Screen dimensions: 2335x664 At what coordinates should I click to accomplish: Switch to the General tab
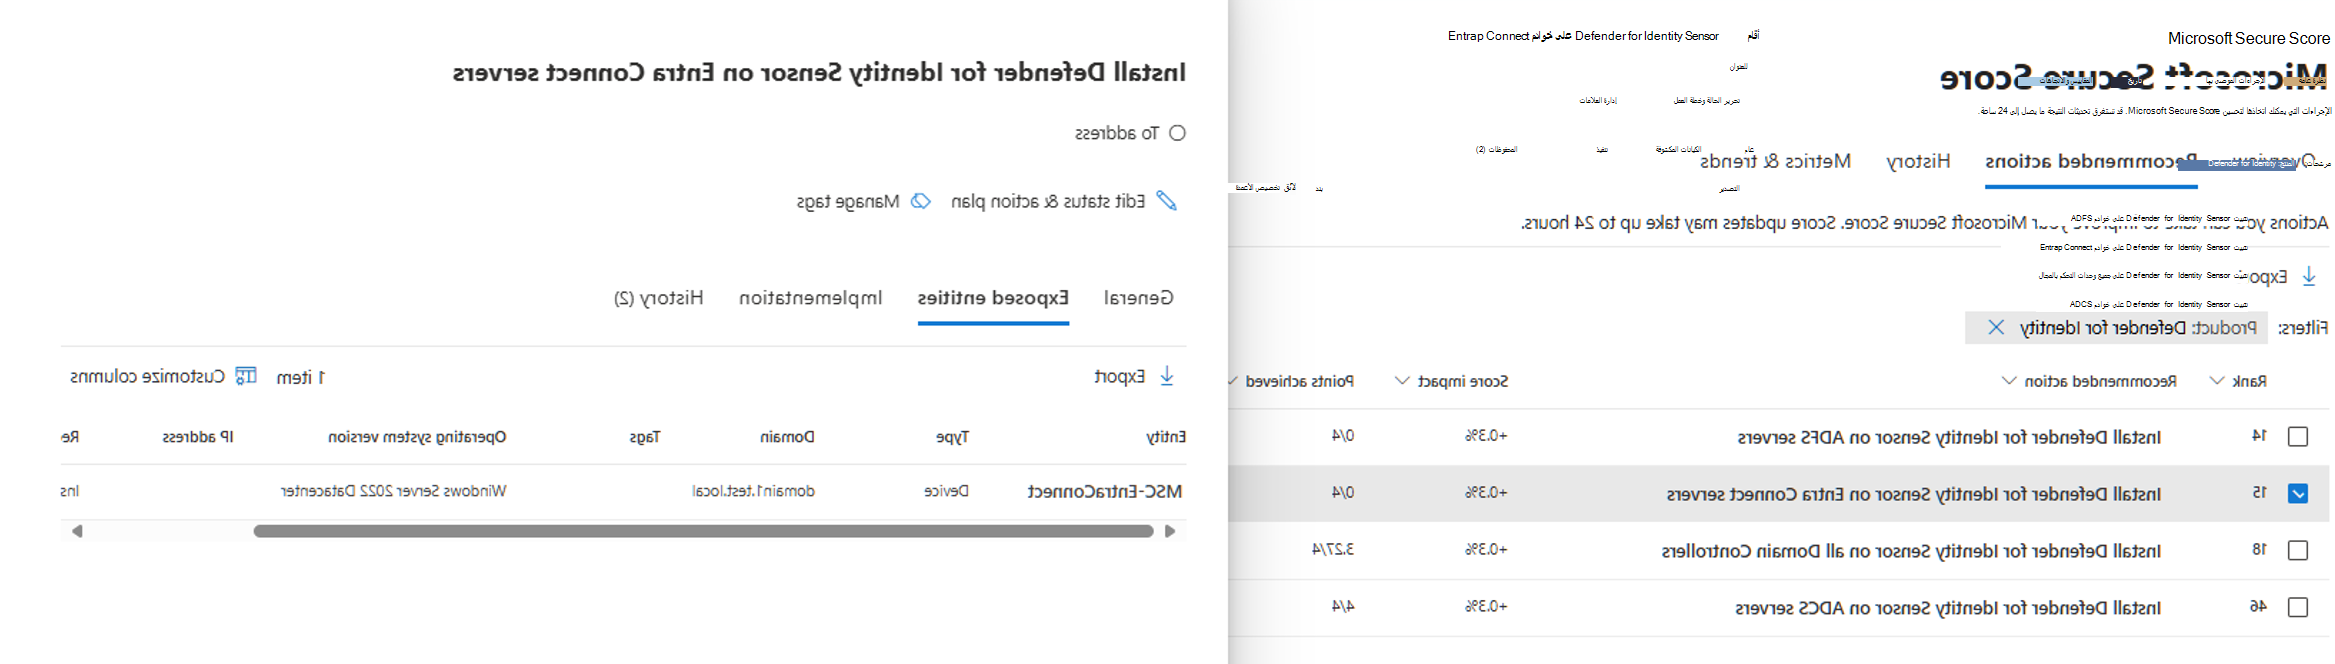1139,298
